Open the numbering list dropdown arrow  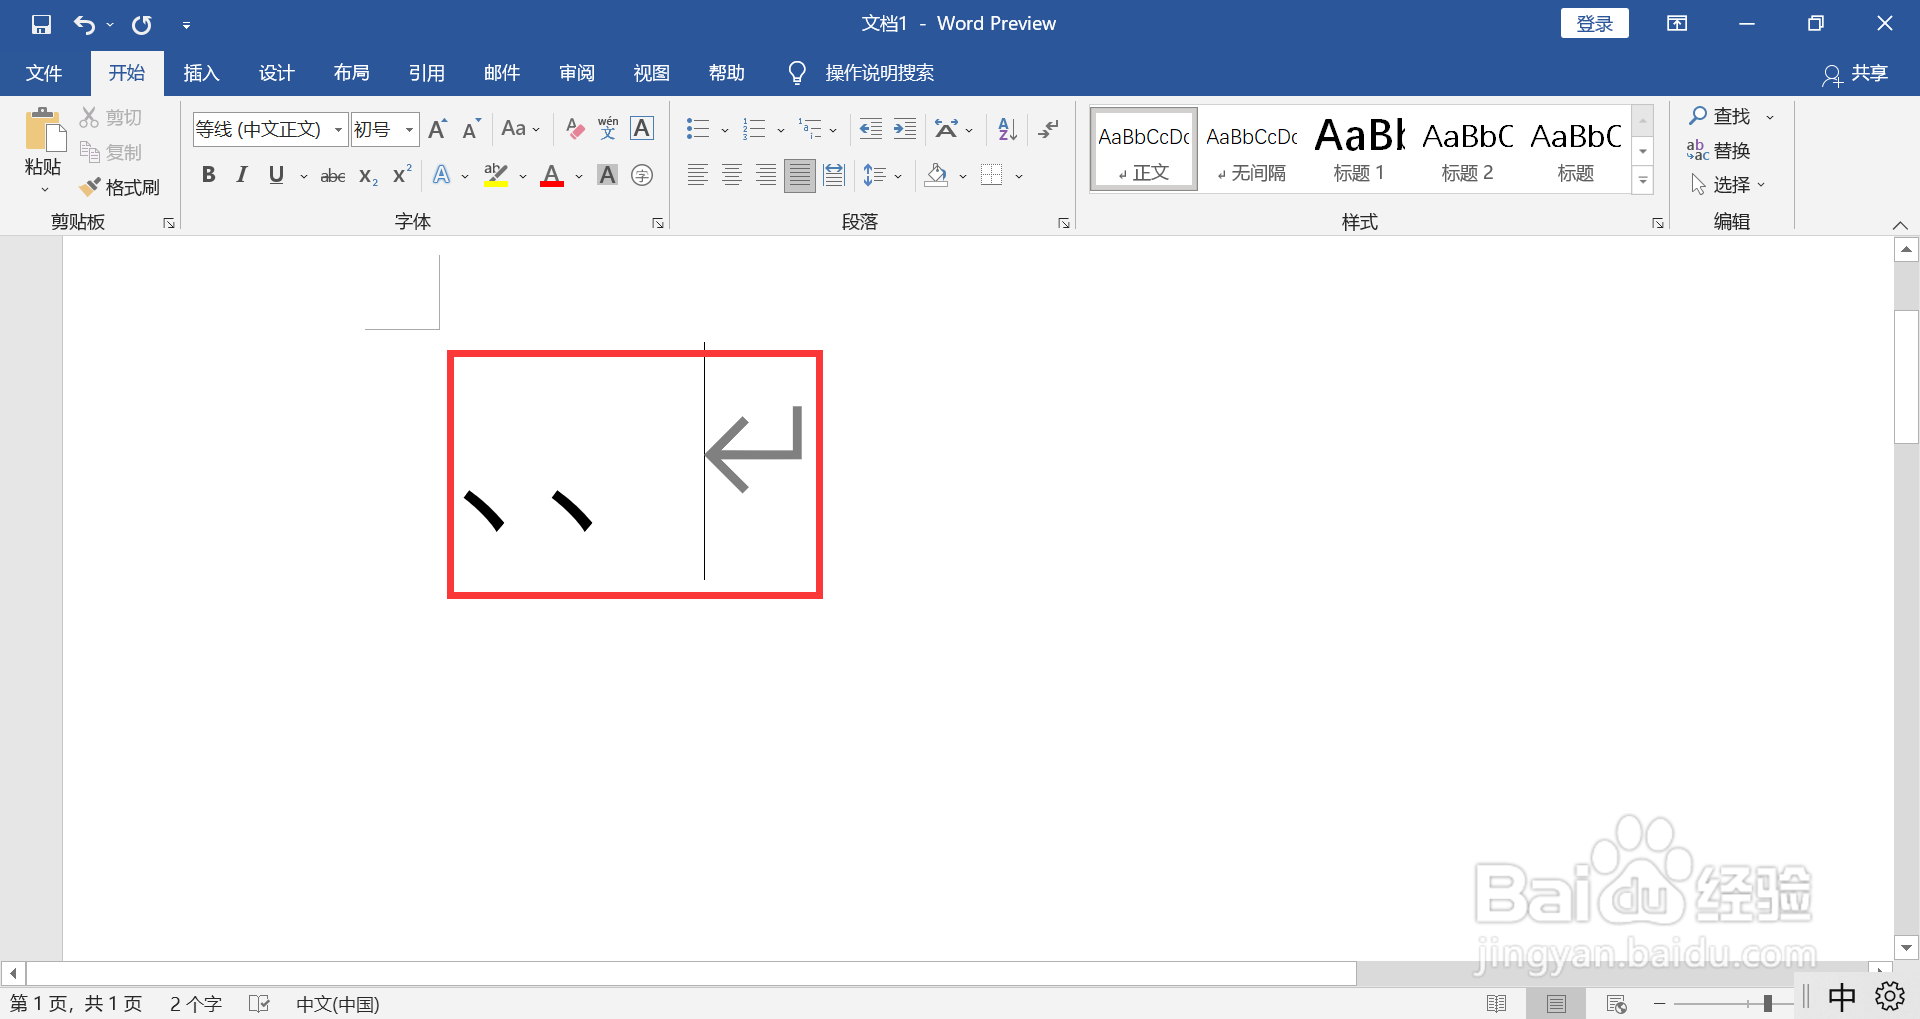coord(781,130)
